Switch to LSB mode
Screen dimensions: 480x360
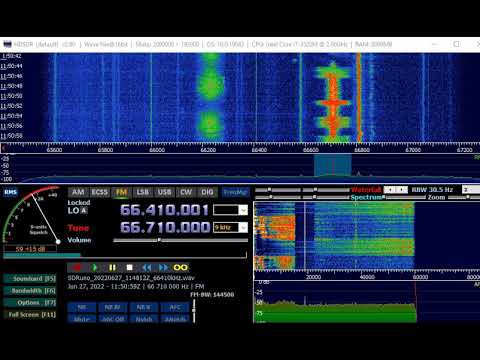(143, 192)
